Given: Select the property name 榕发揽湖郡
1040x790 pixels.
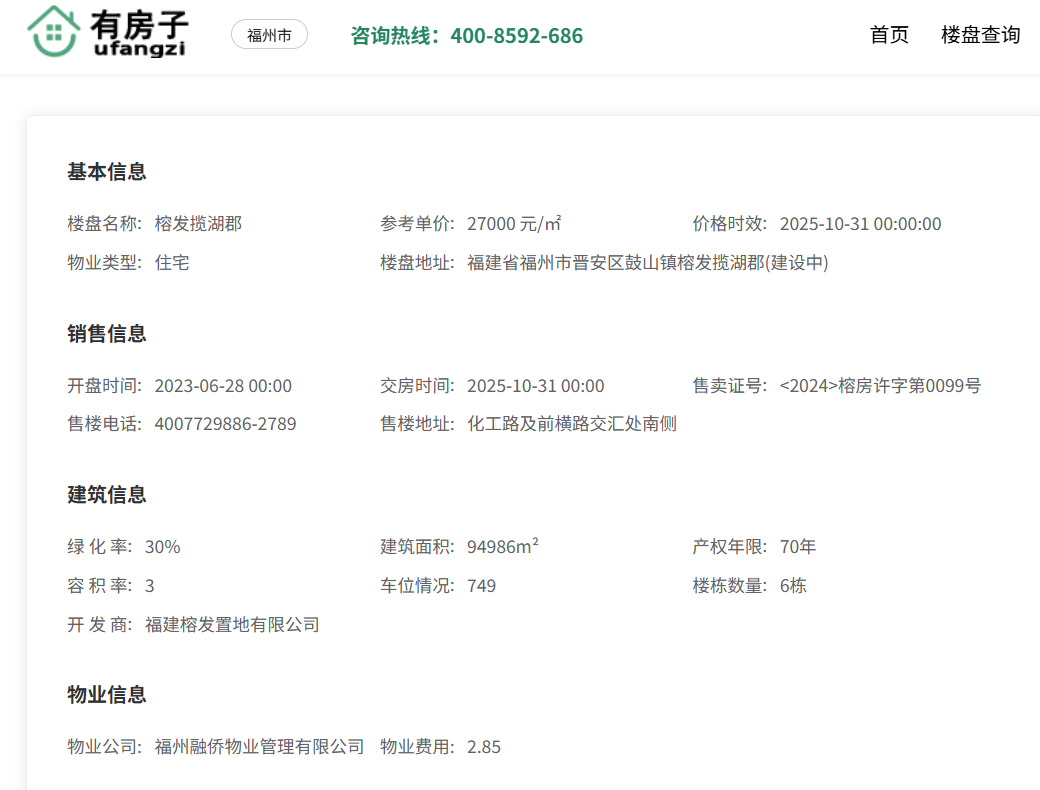Looking at the screenshot, I should click(198, 224).
